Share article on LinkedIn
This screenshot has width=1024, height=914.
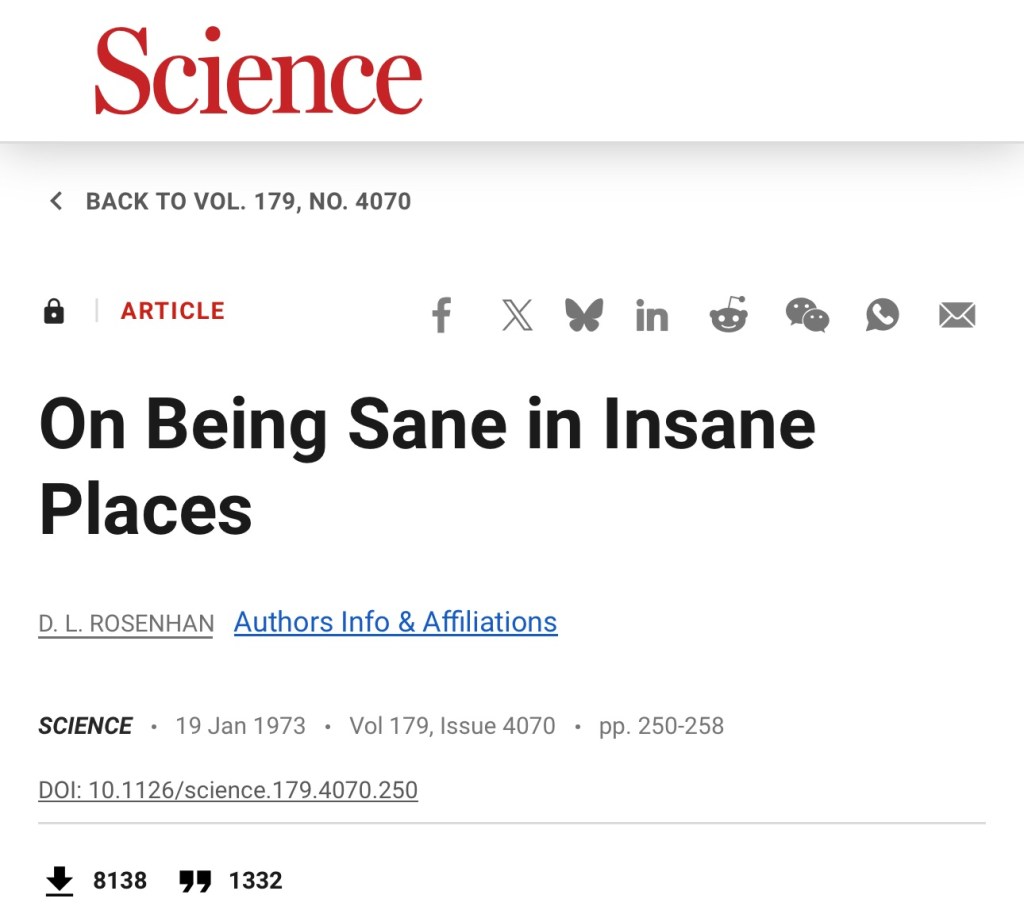pyautogui.click(x=652, y=316)
